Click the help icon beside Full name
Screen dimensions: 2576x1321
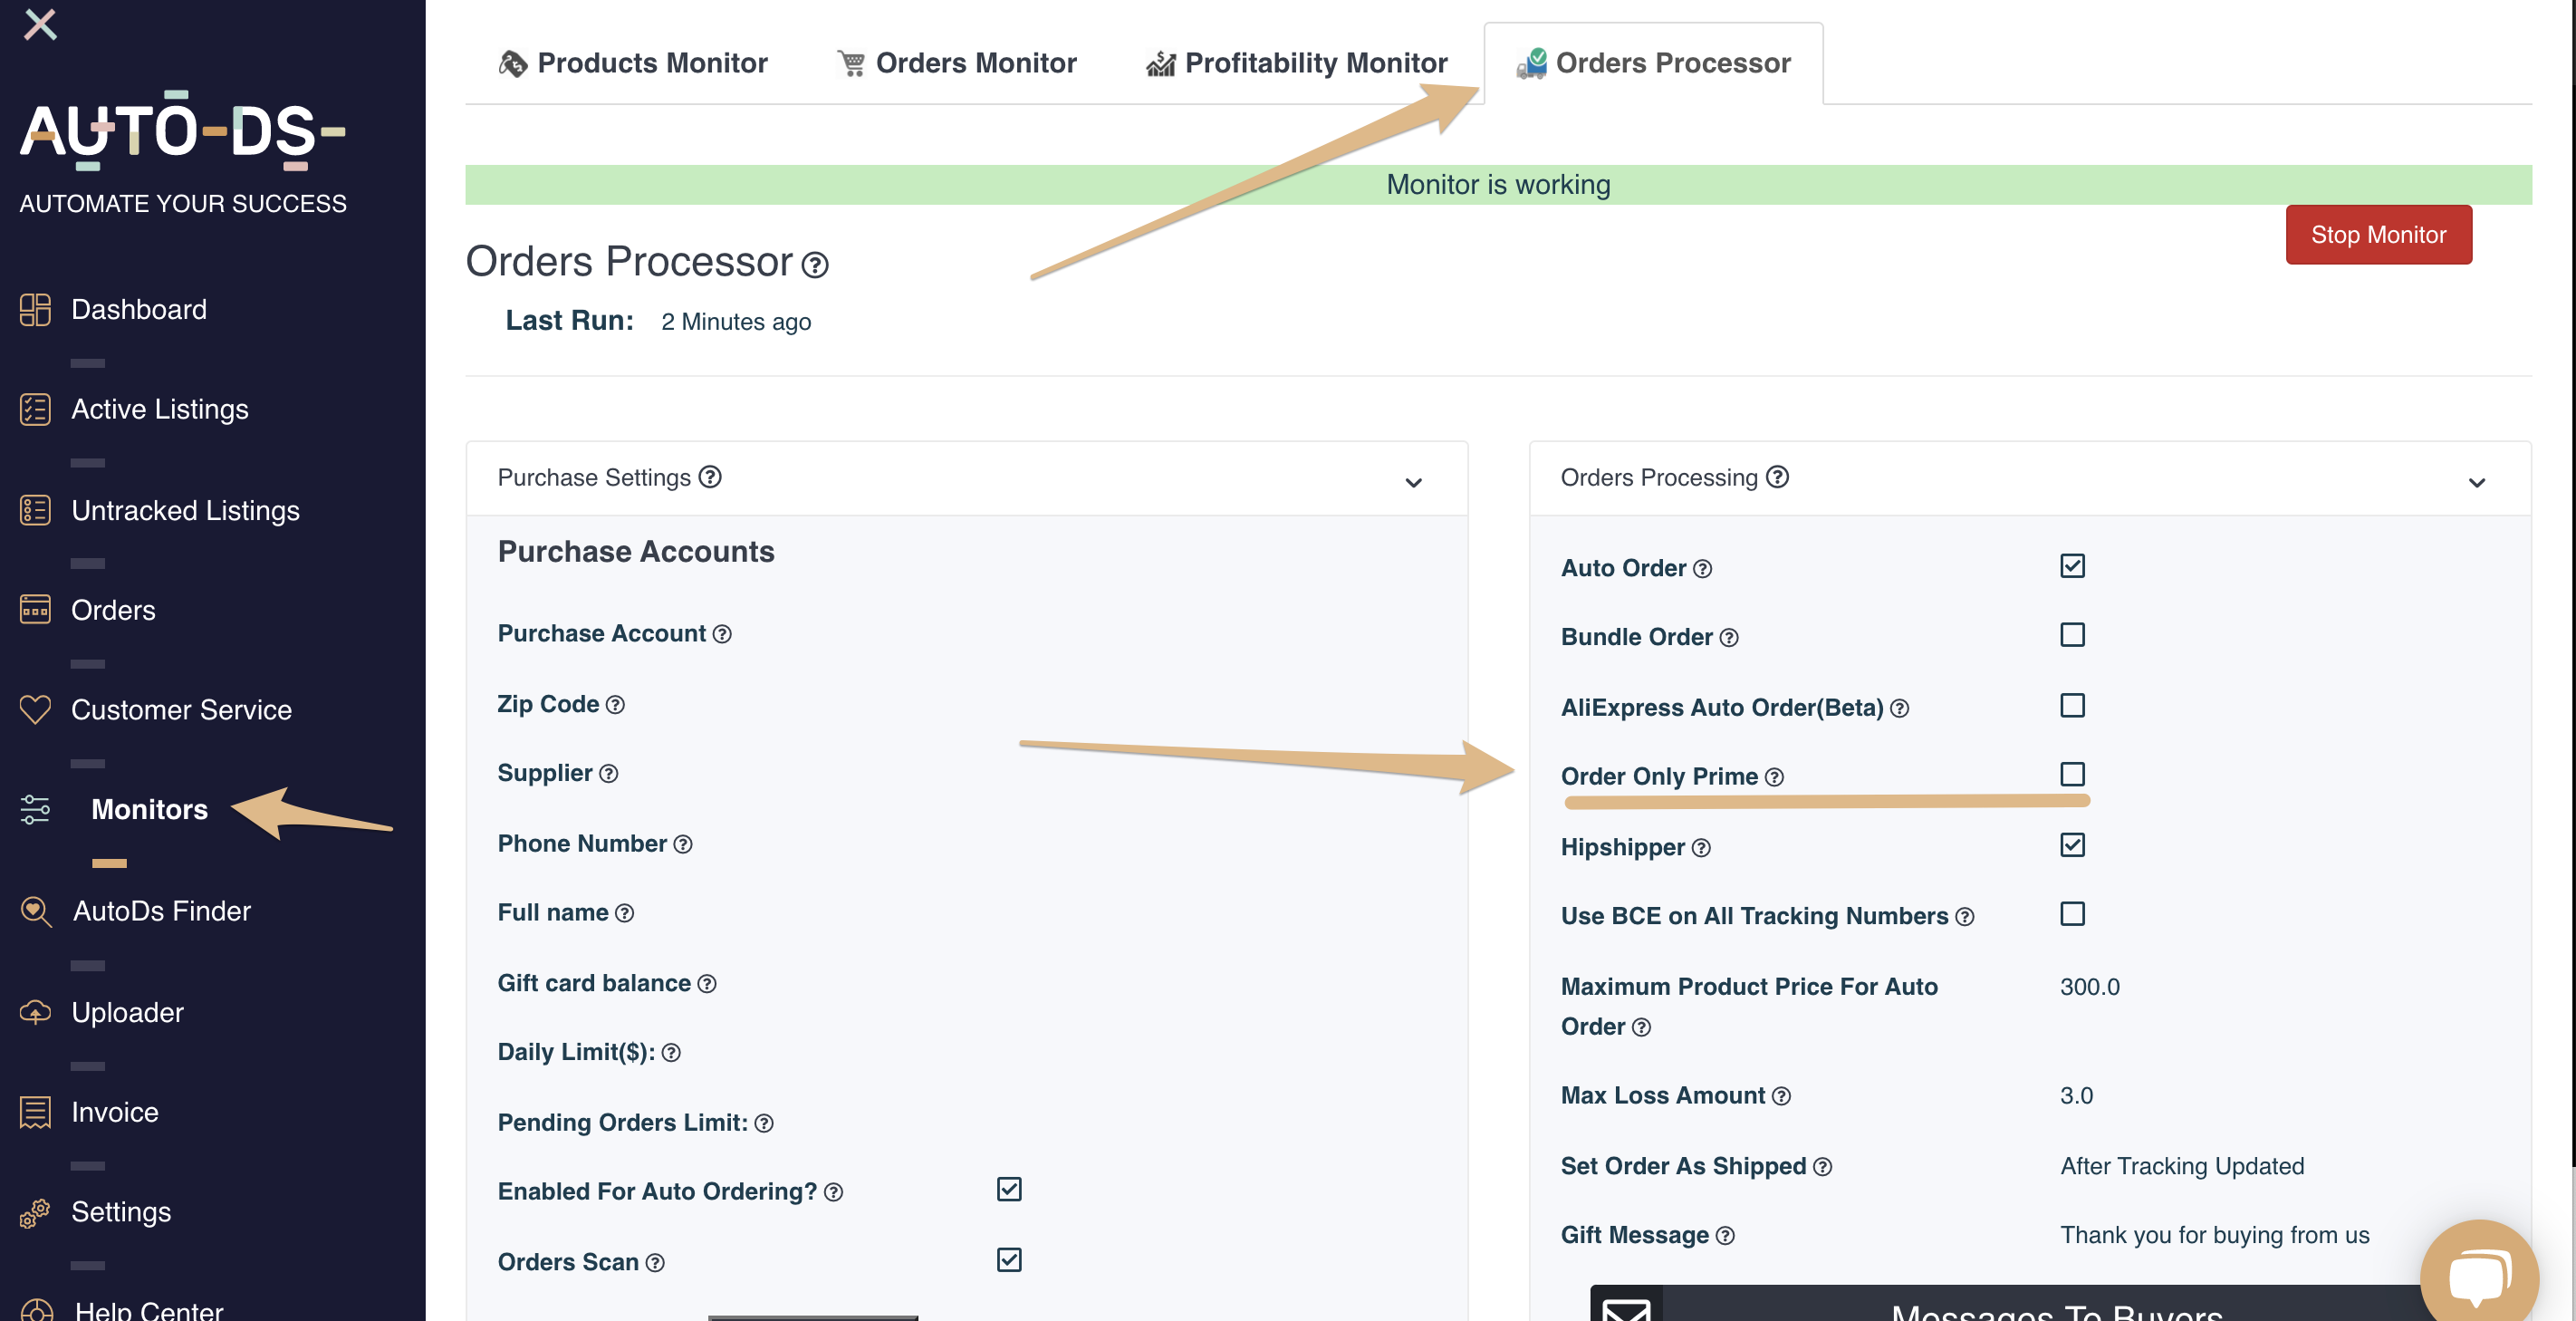[624, 913]
